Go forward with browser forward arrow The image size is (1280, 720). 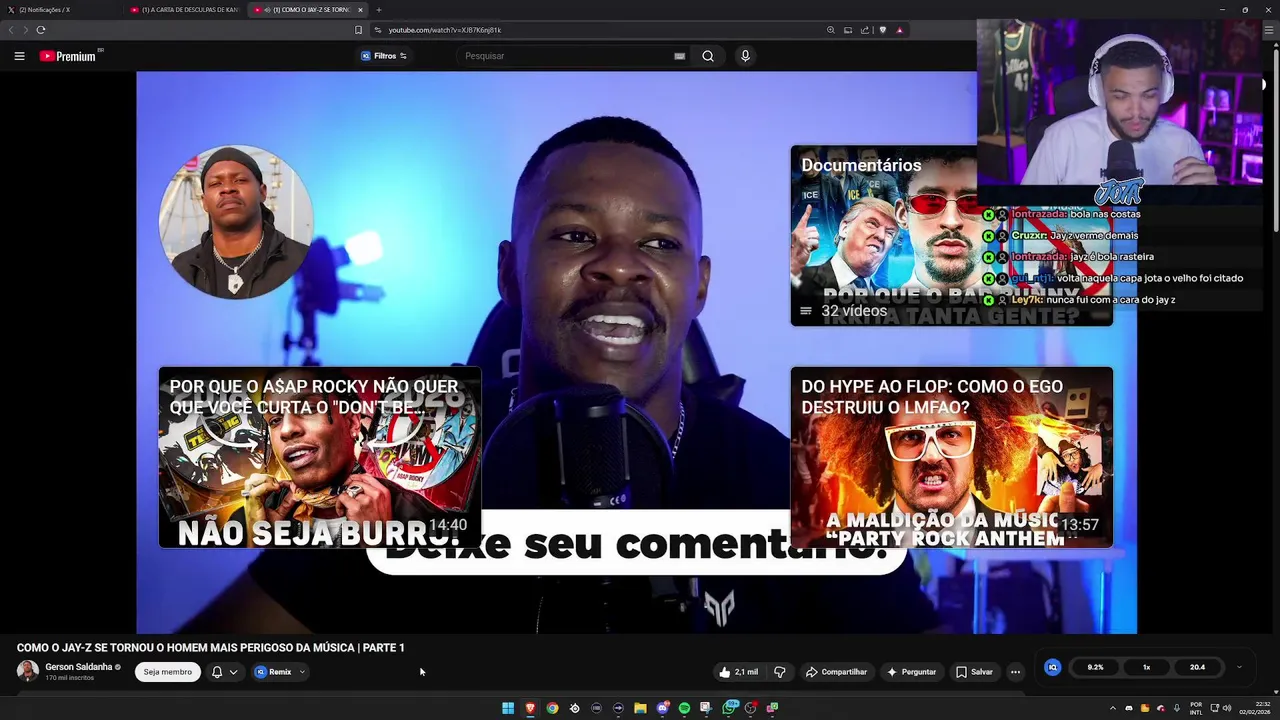tap(25, 30)
